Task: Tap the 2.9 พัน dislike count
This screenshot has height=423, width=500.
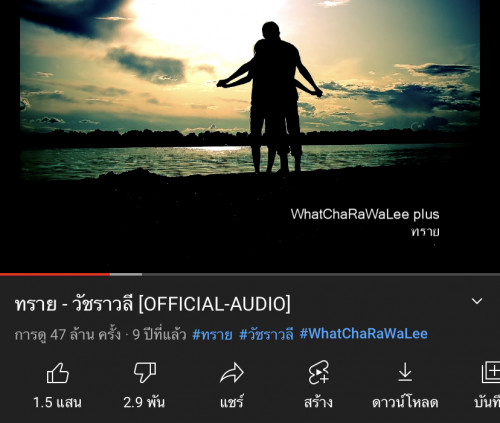Action: coord(144,402)
